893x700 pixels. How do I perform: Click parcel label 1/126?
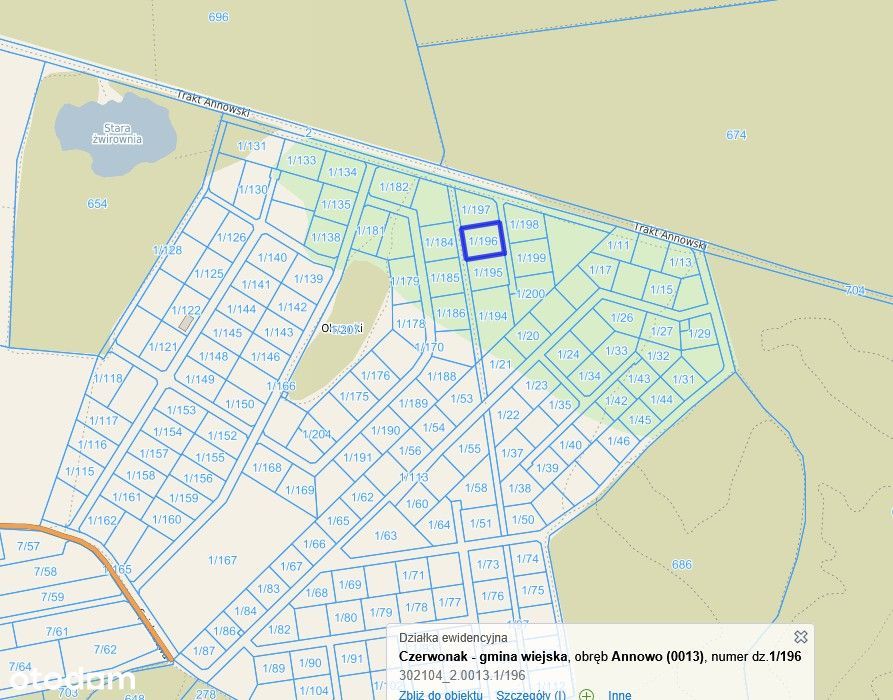[232, 238]
